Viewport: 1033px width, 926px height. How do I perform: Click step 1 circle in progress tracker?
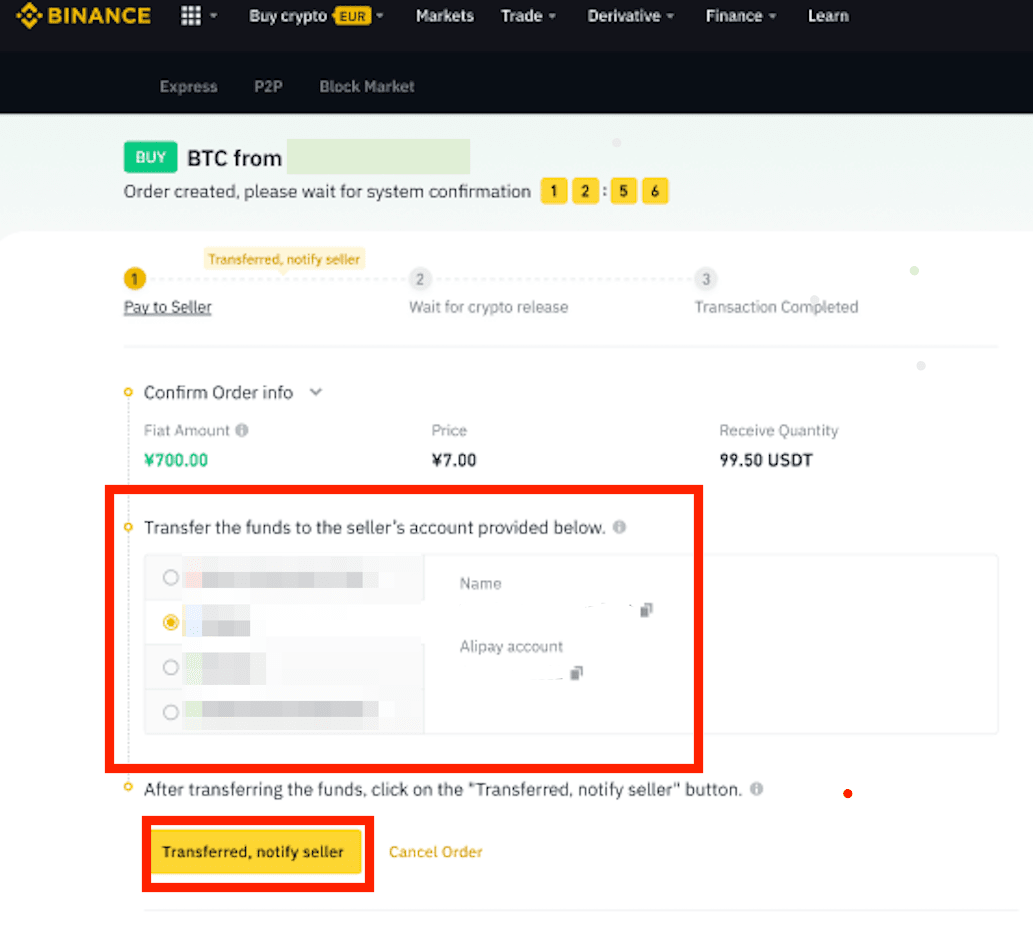pyautogui.click(x=134, y=279)
